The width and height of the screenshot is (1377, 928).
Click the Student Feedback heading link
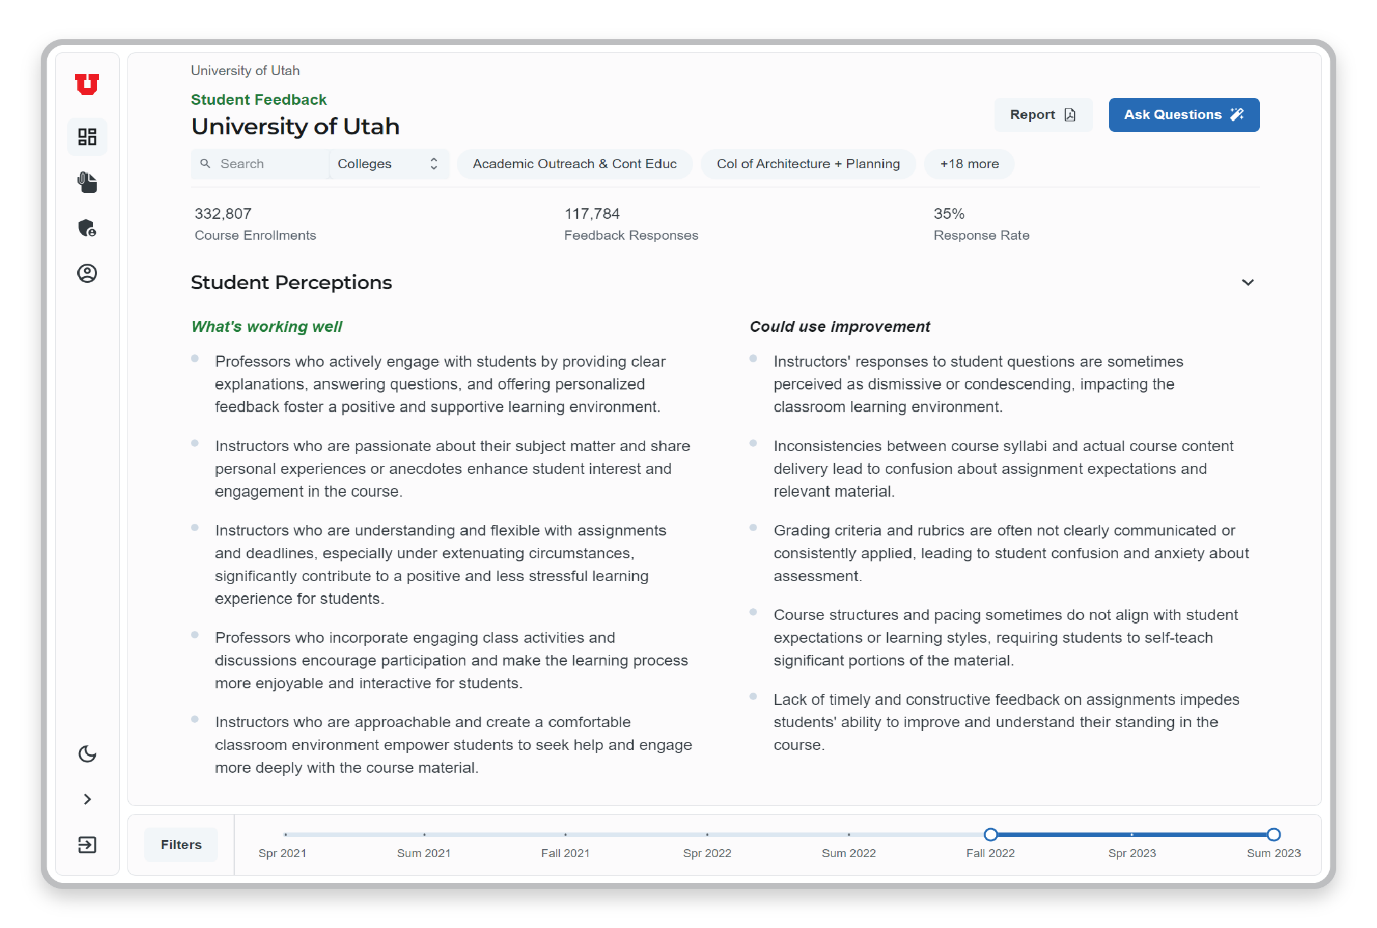coord(259,100)
